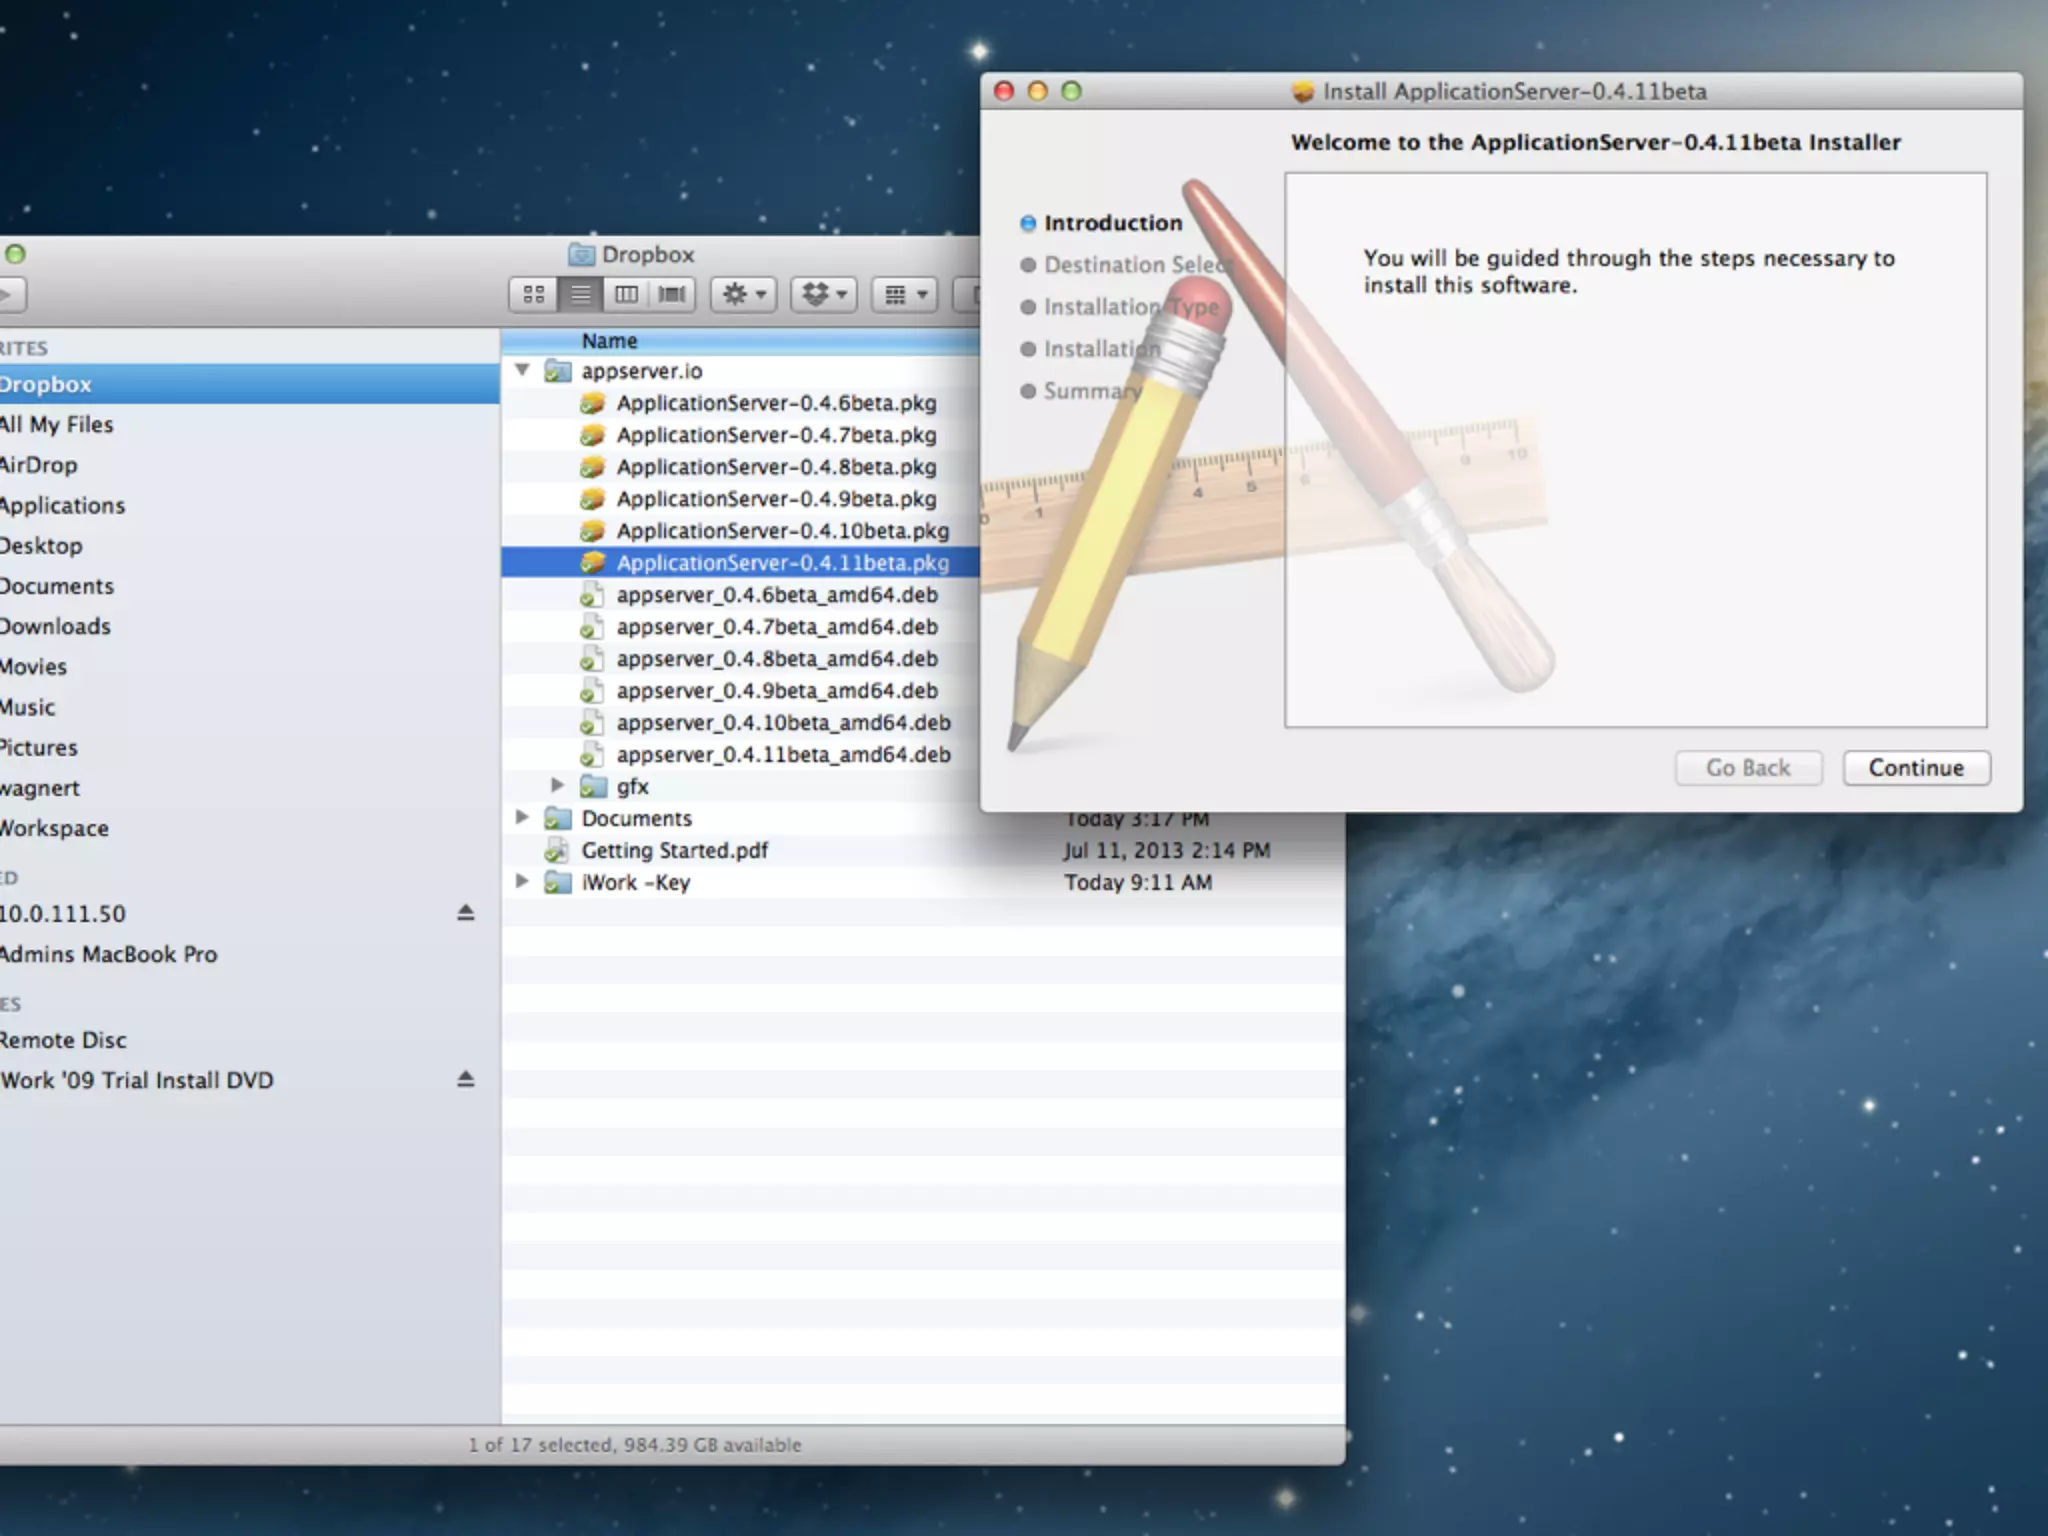Open the Arrange items dropdown

click(904, 294)
